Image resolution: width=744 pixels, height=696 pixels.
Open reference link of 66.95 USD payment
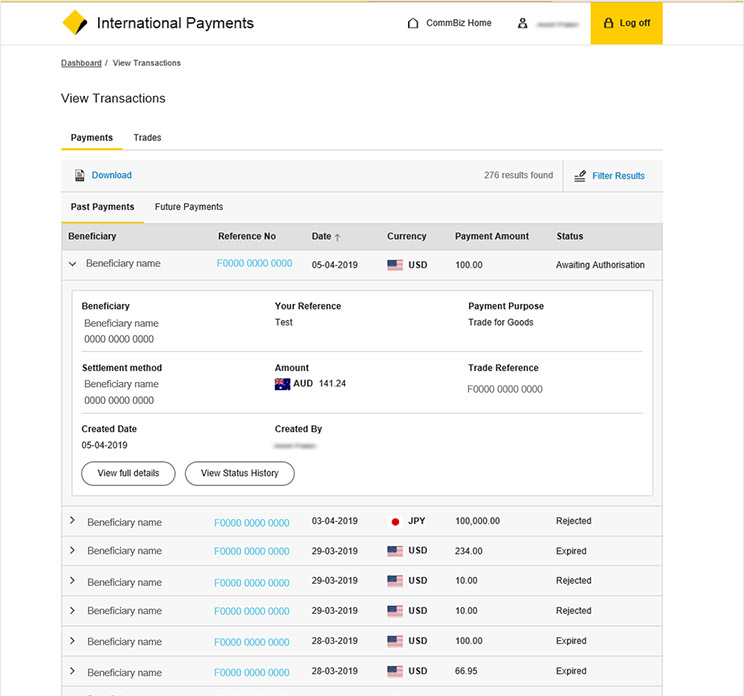pos(251,673)
